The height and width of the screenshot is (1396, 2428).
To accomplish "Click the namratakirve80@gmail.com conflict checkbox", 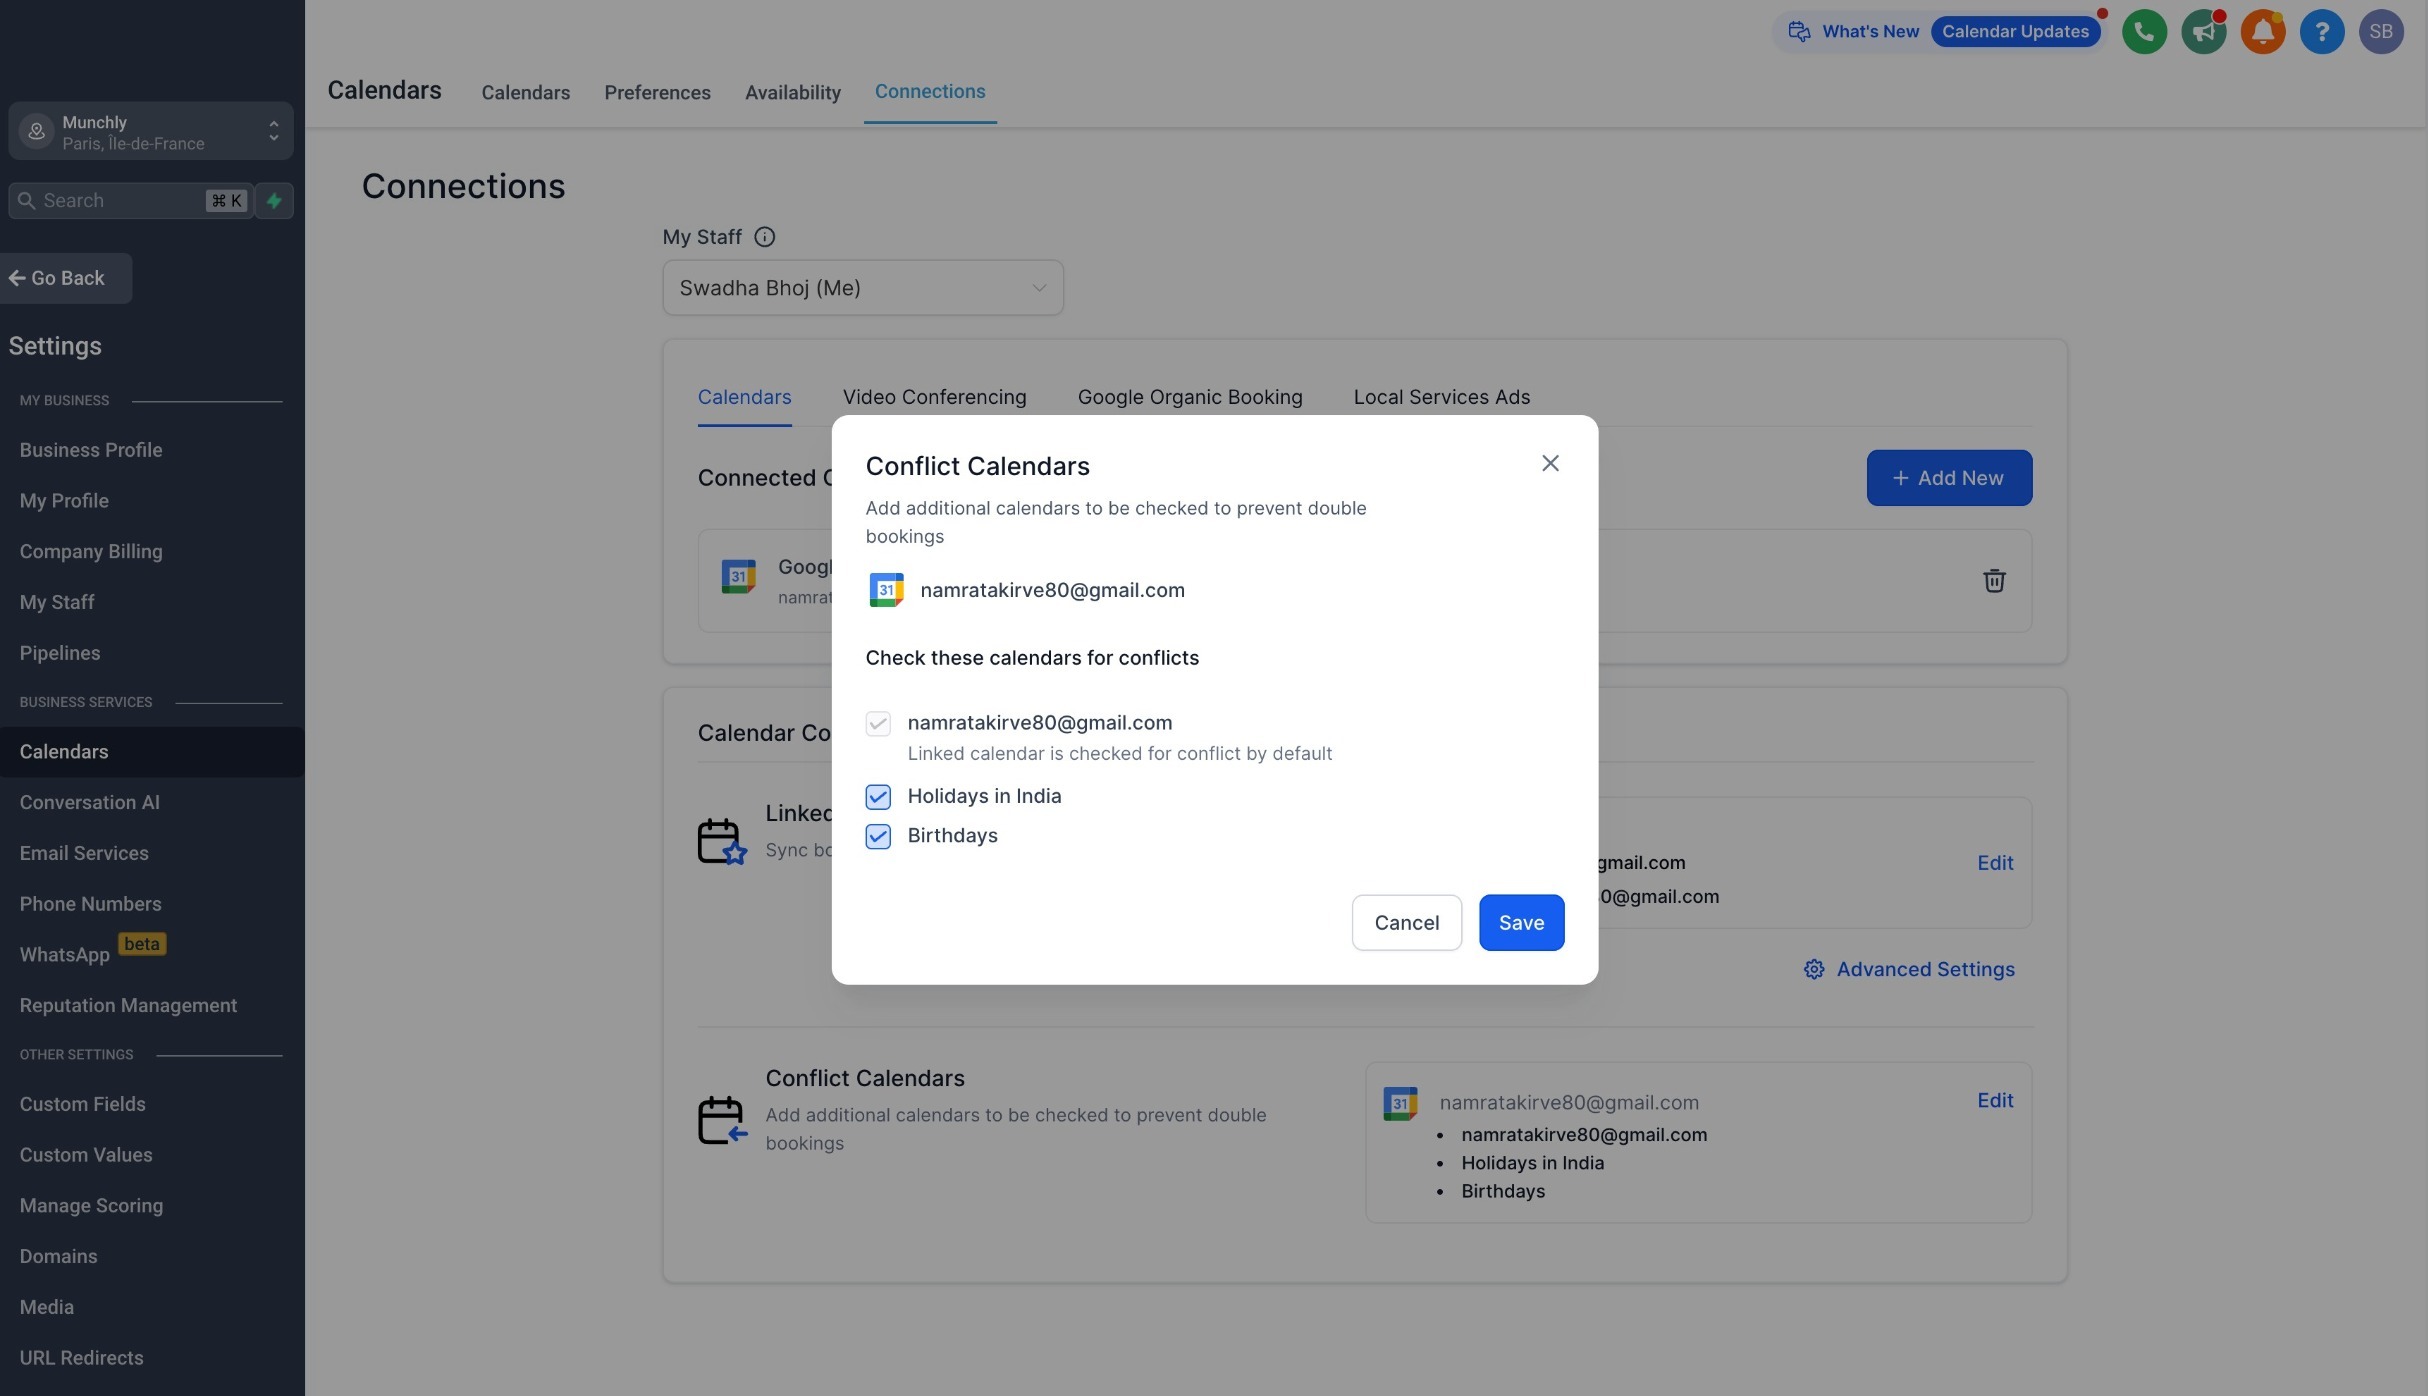I will tap(878, 723).
